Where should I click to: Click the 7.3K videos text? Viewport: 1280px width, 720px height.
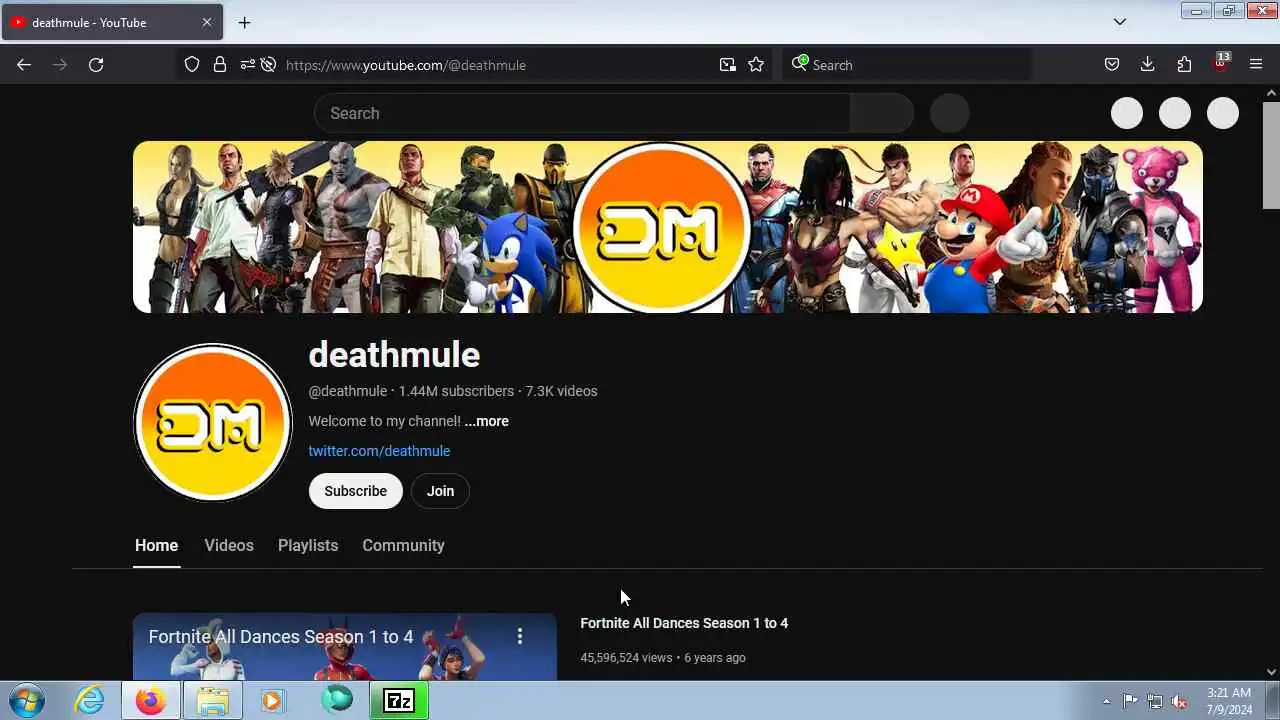pos(562,391)
